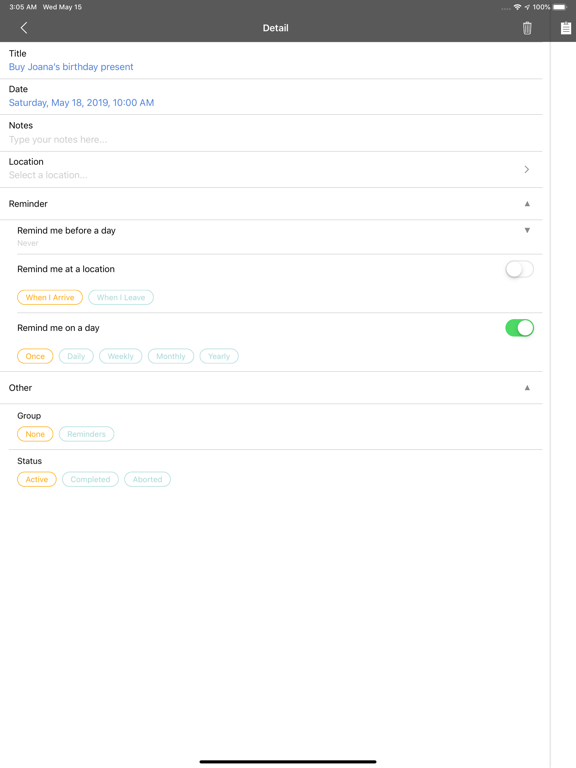Screen dimensions: 576x768
Task: Set status to Aborted
Action: pos(147,479)
